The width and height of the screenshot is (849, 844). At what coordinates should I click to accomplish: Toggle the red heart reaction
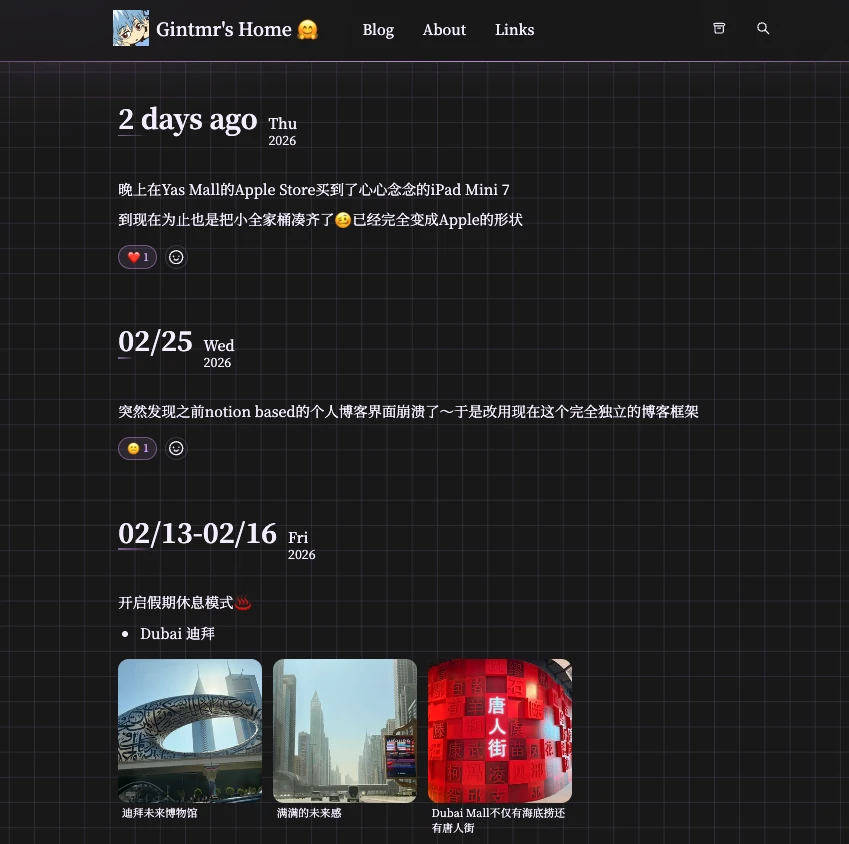[138, 257]
